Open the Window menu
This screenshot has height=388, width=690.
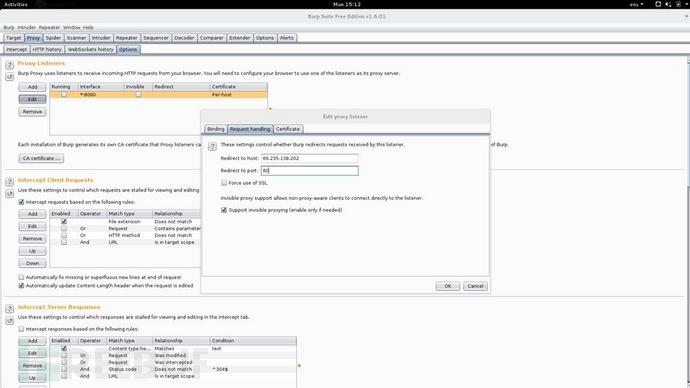click(x=71, y=27)
